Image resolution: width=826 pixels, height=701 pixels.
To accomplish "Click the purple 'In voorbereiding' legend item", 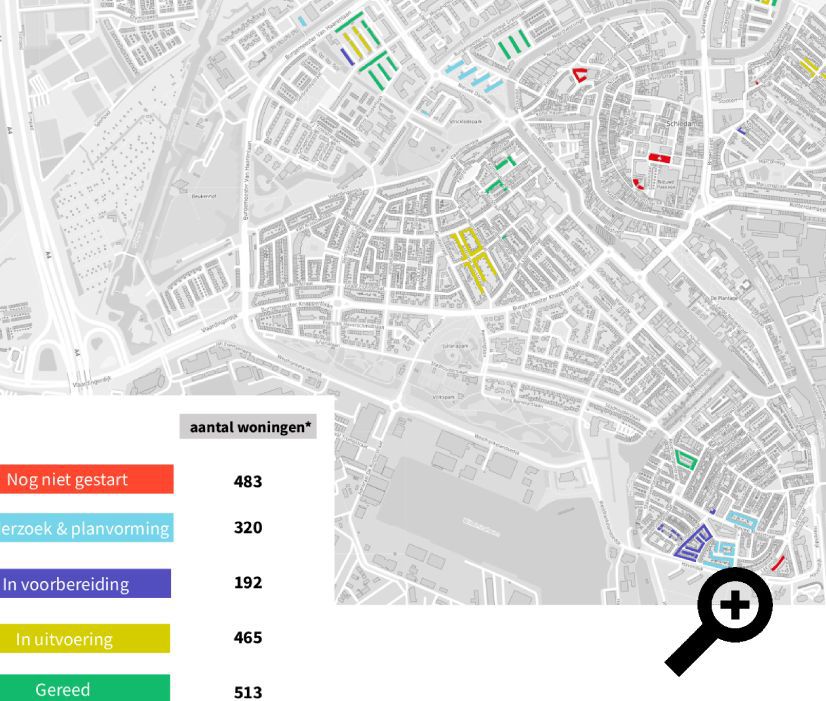I will click(x=85, y=584).
